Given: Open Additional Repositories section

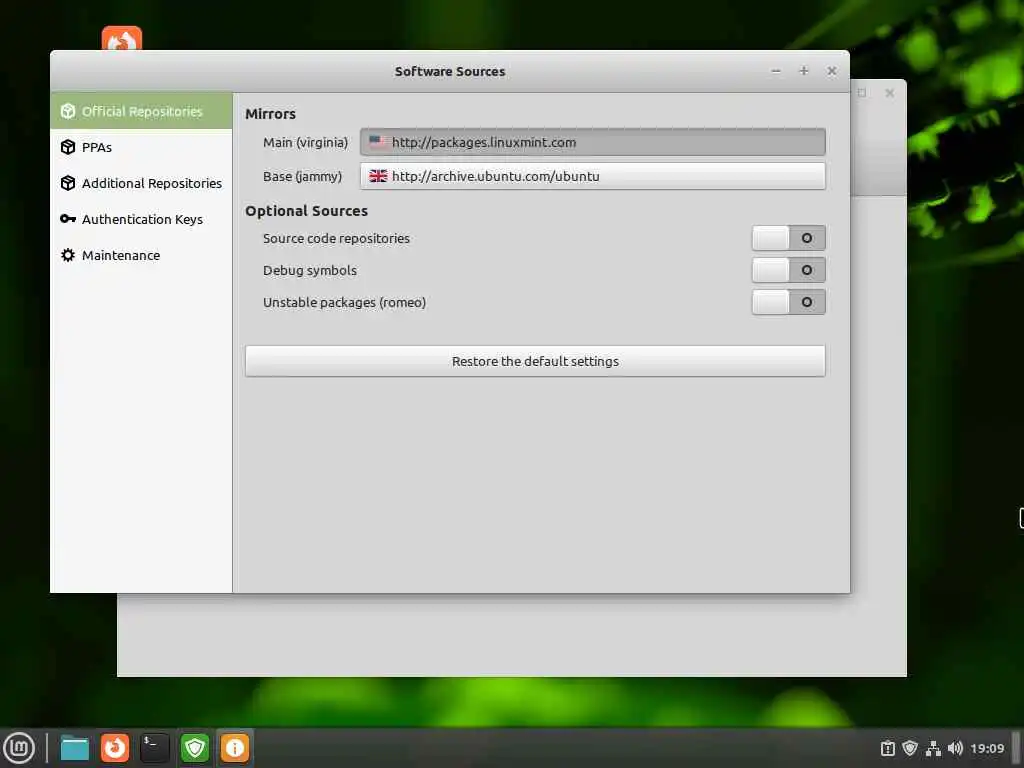Looking at the screenshot, I should pyautogui.click(x=141, y=183).
